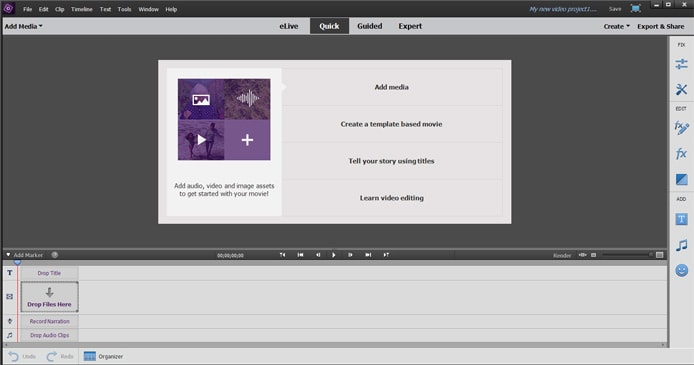Open the Create dropdown
This screenshot has width=694, height=365.
point(617,26)
